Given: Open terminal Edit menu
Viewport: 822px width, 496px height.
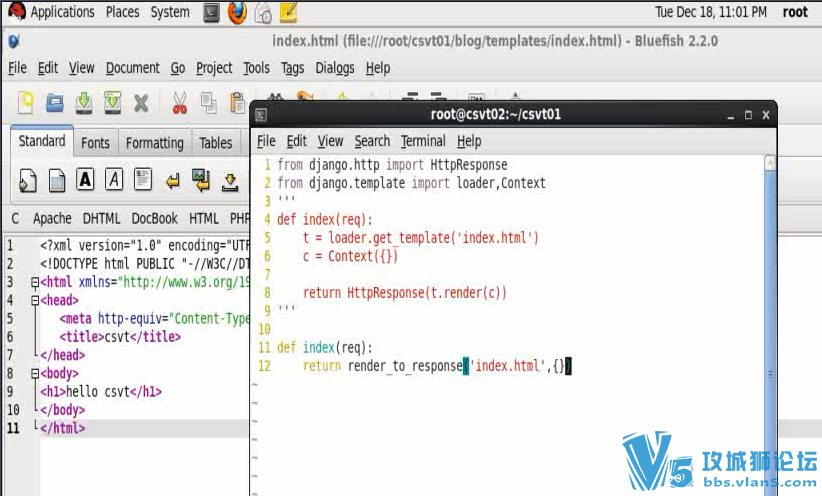Looking at the screenshot, I should 296,141.
